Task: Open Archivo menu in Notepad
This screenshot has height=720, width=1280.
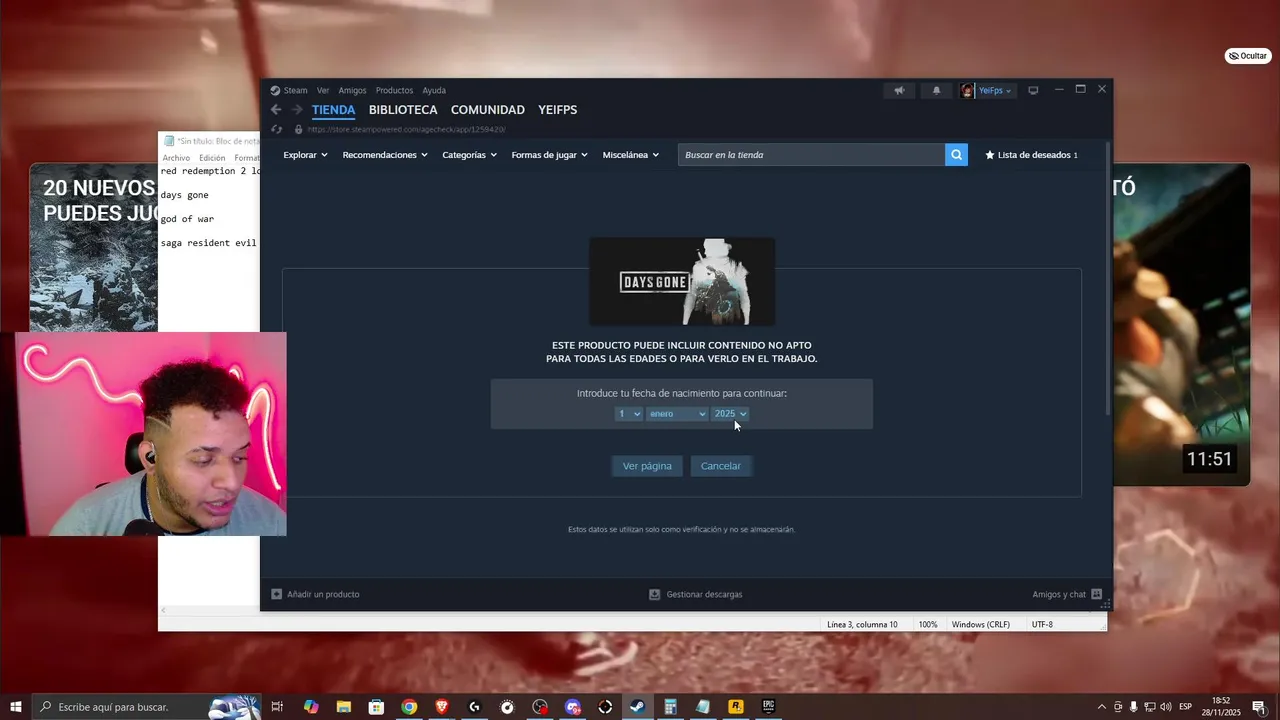Action: point(176,158)
